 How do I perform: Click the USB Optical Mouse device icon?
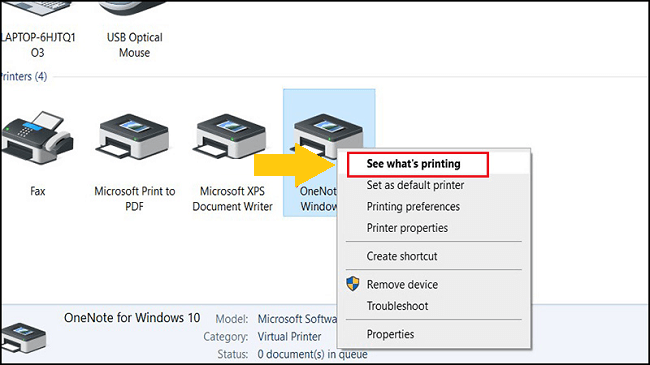point(134,7)
